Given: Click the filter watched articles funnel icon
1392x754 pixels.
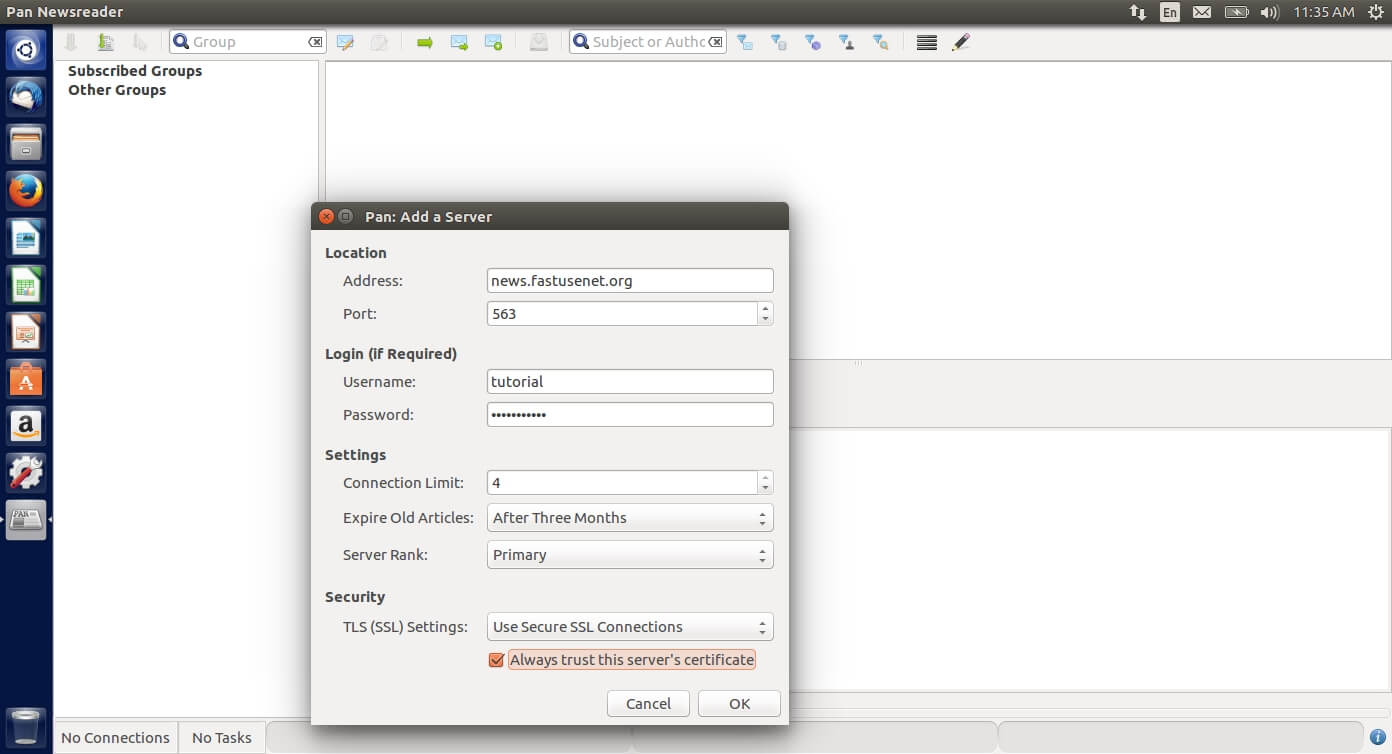Looking at the screenshot, I should coord(813,42).
